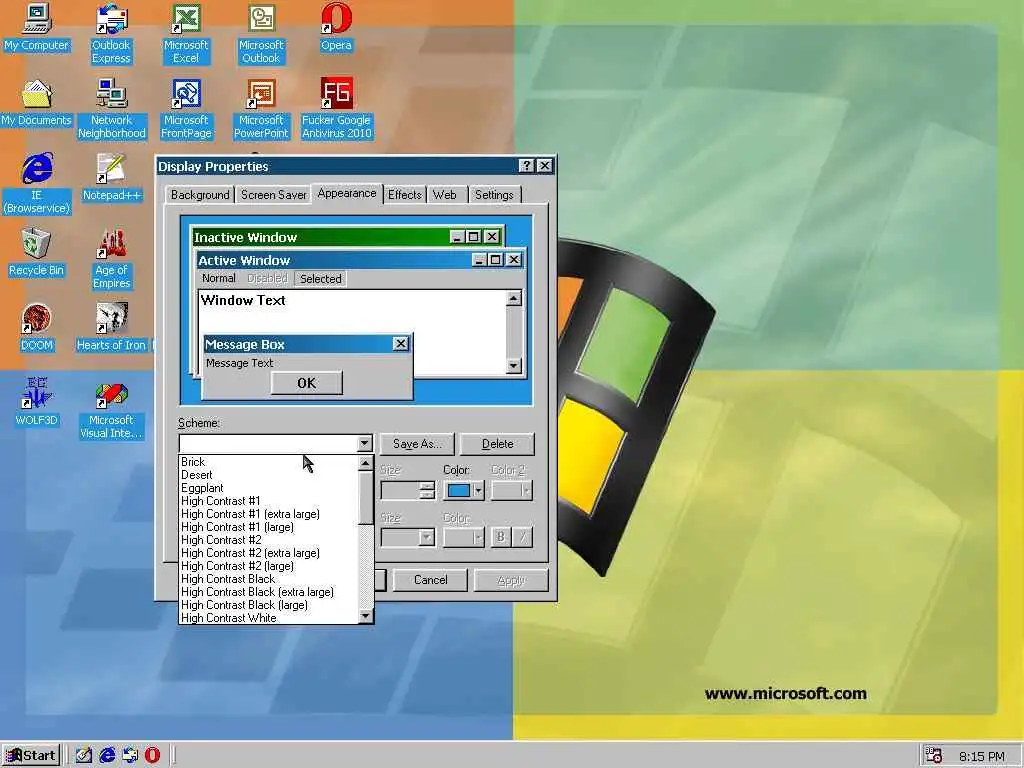Select the DOOM desktop shortcut
This screenshot has height=768, width=1024.
click(37, 328)
